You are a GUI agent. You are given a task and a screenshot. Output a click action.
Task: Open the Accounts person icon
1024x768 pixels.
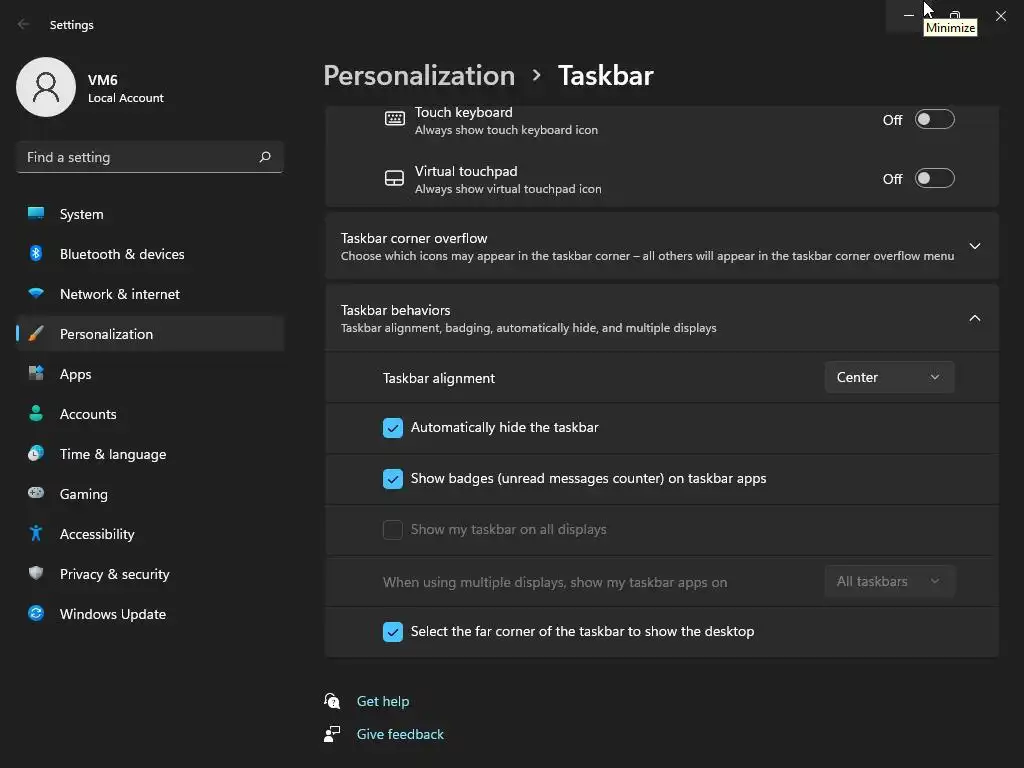[36, 414]
